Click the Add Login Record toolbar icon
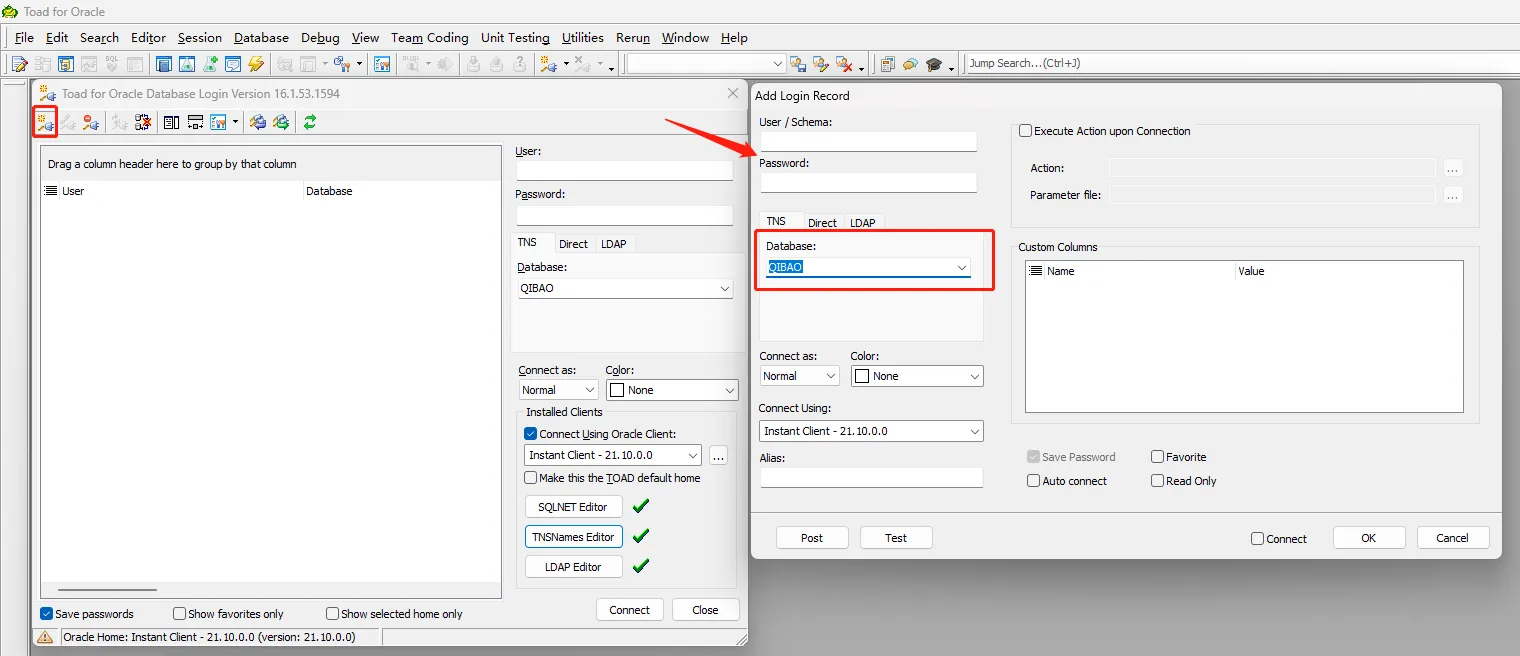The width and height of the screenshot is (1520, 656). [x=45, y=121]
